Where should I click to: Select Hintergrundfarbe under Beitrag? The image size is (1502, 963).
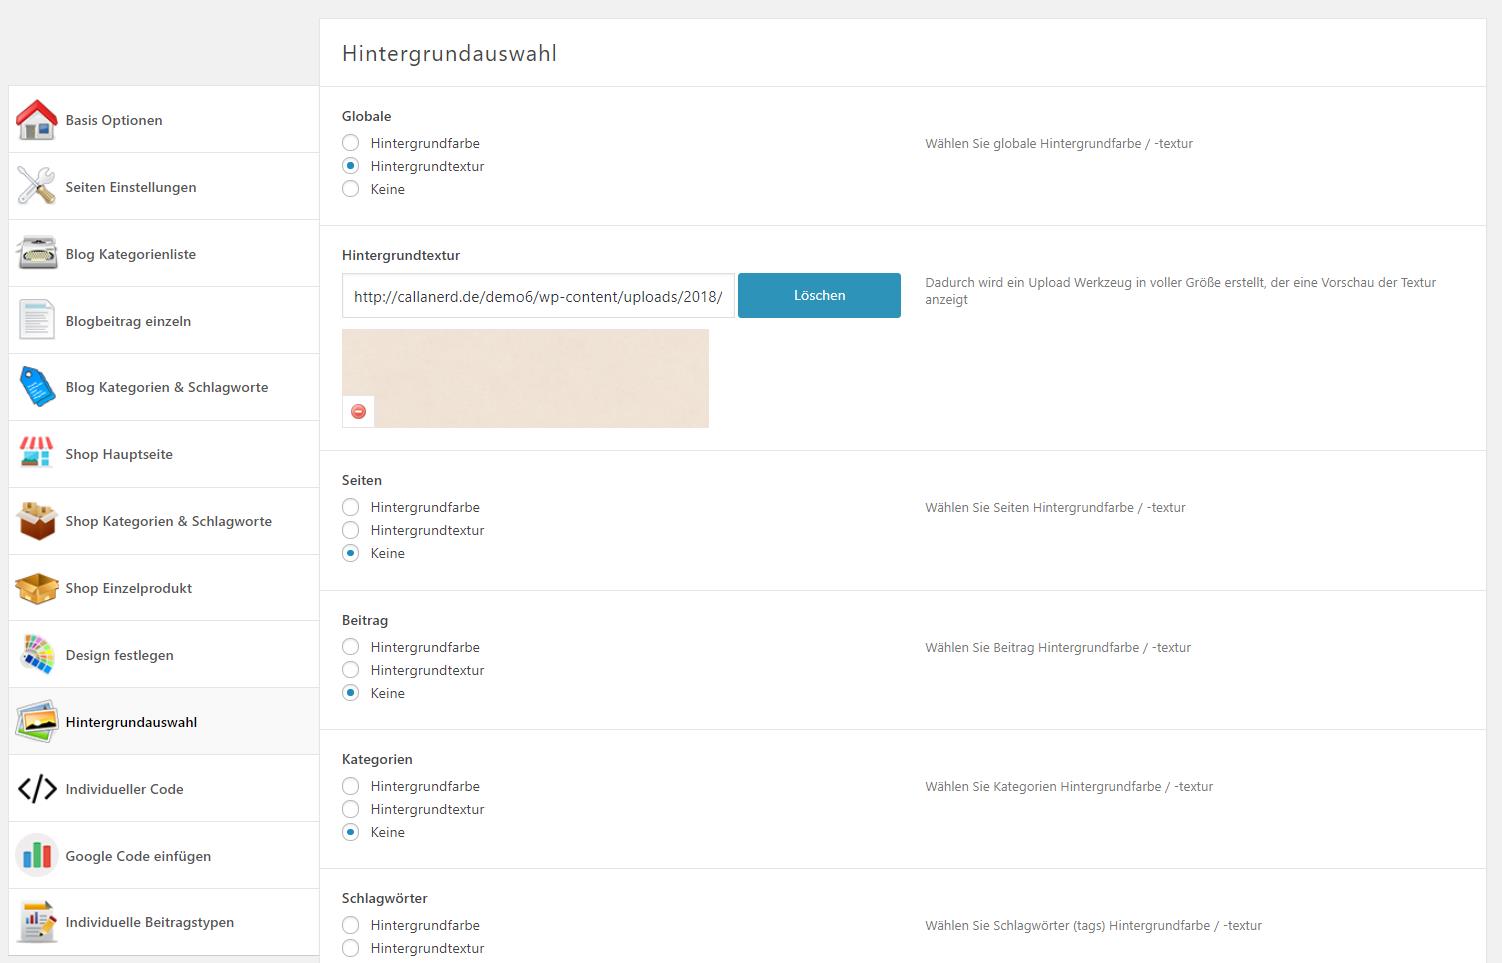tap(351, 647)
